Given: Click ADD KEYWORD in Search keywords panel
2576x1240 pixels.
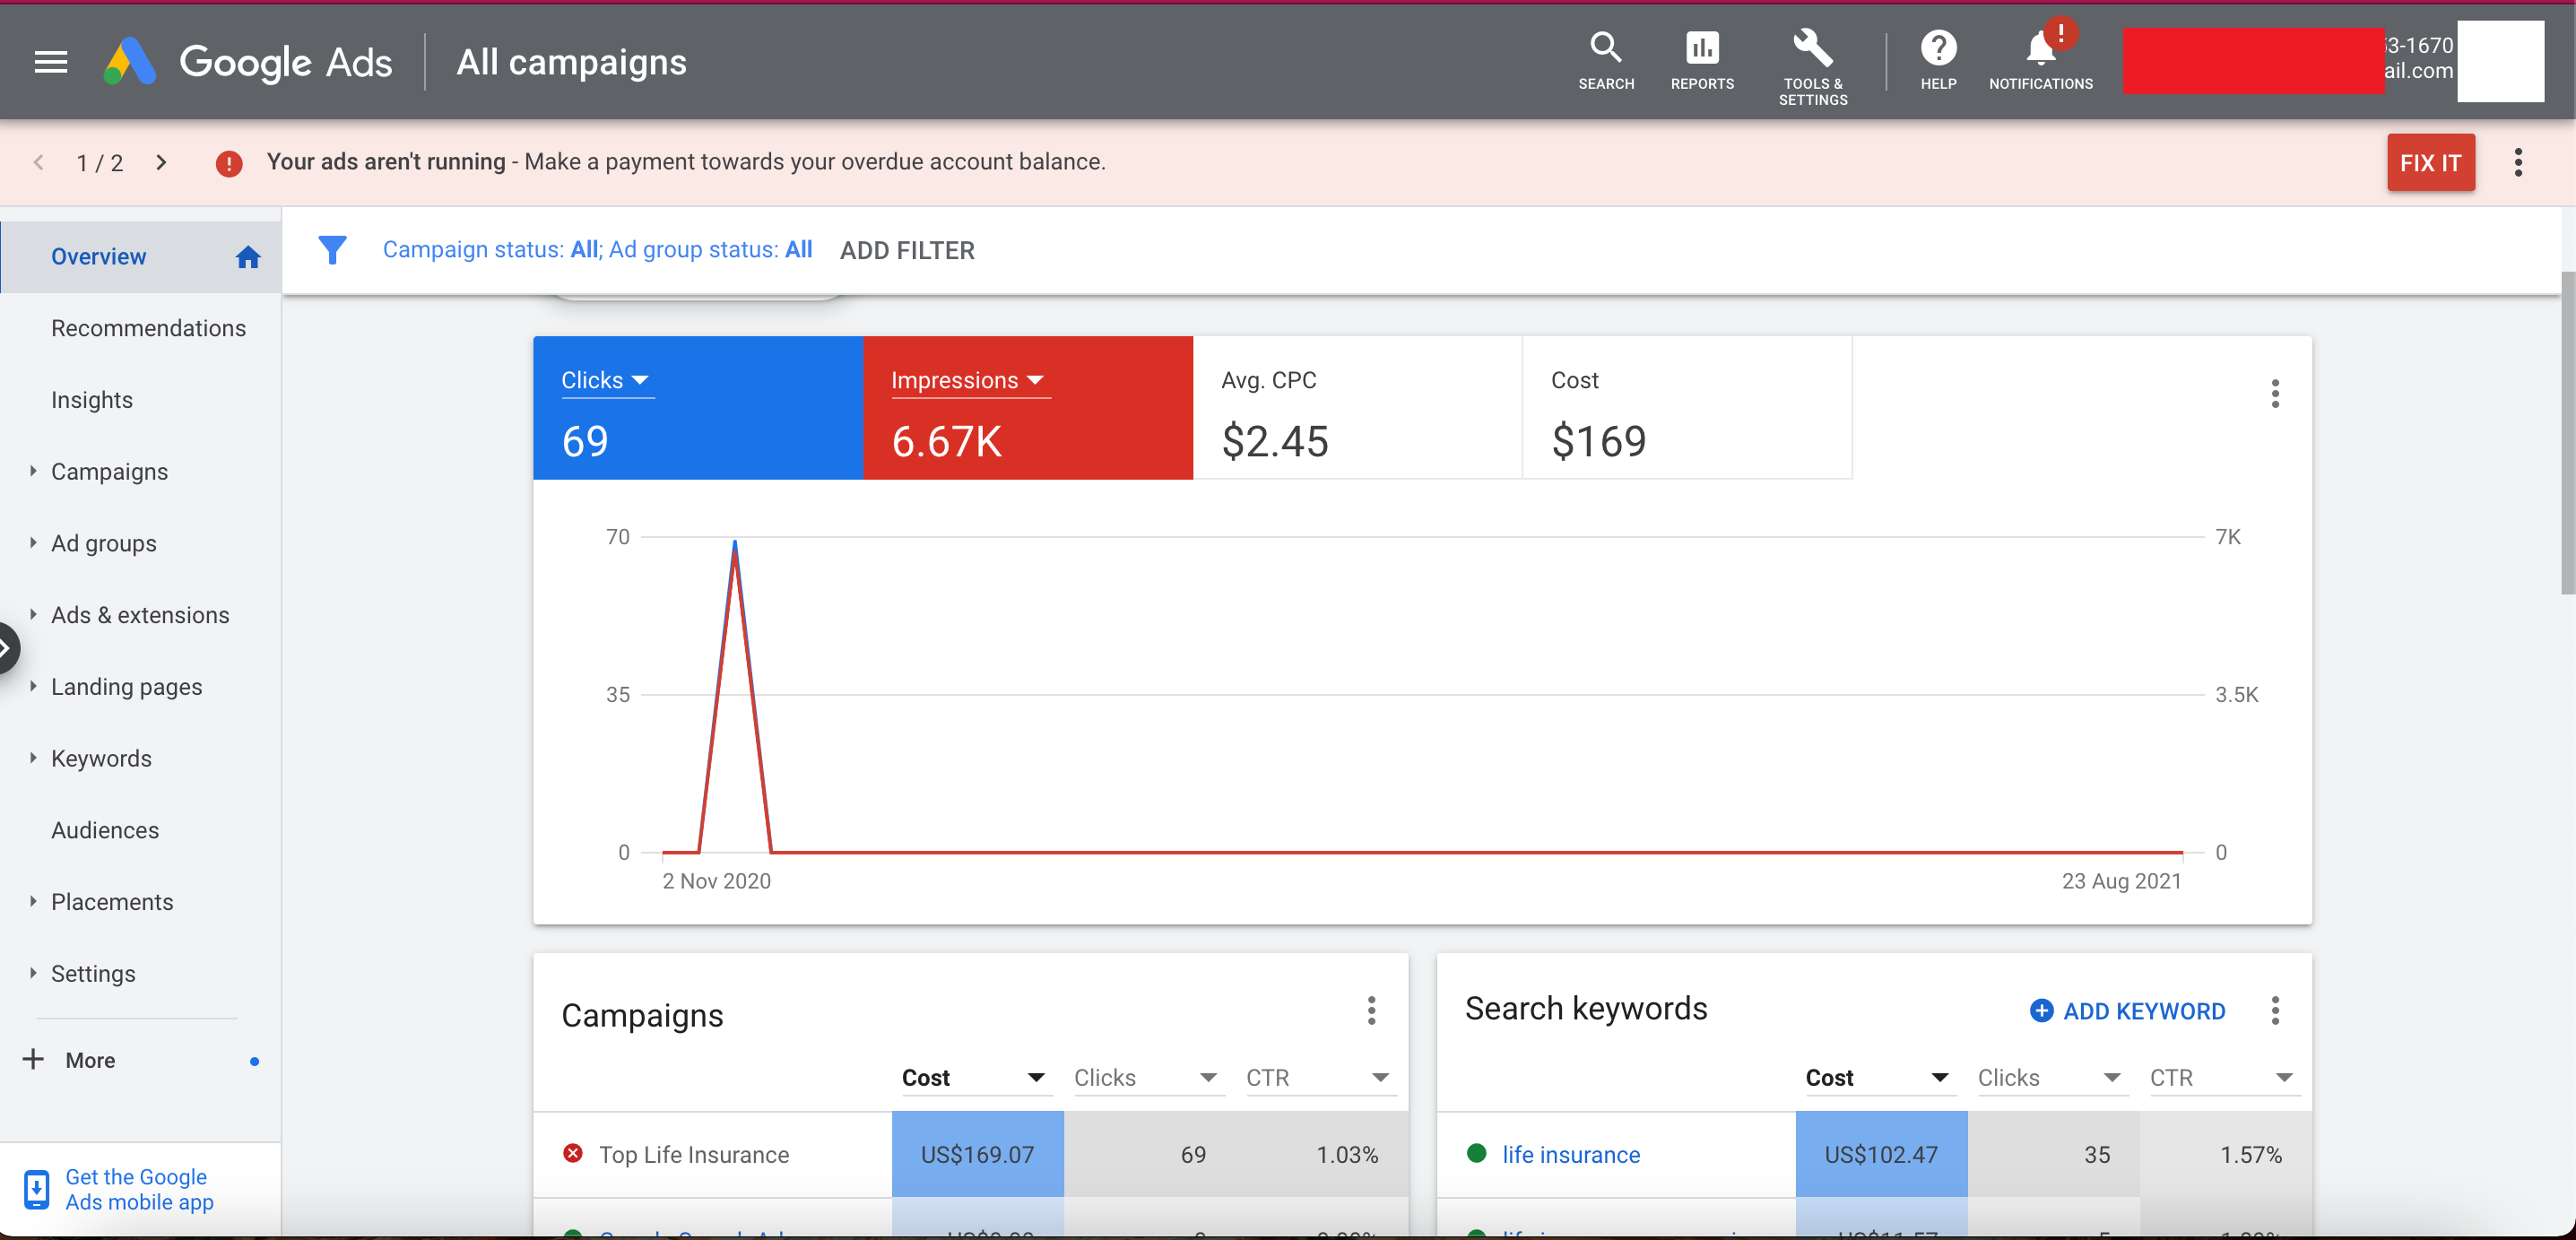Looking at the screenshot, I should coord(2128,1011).
